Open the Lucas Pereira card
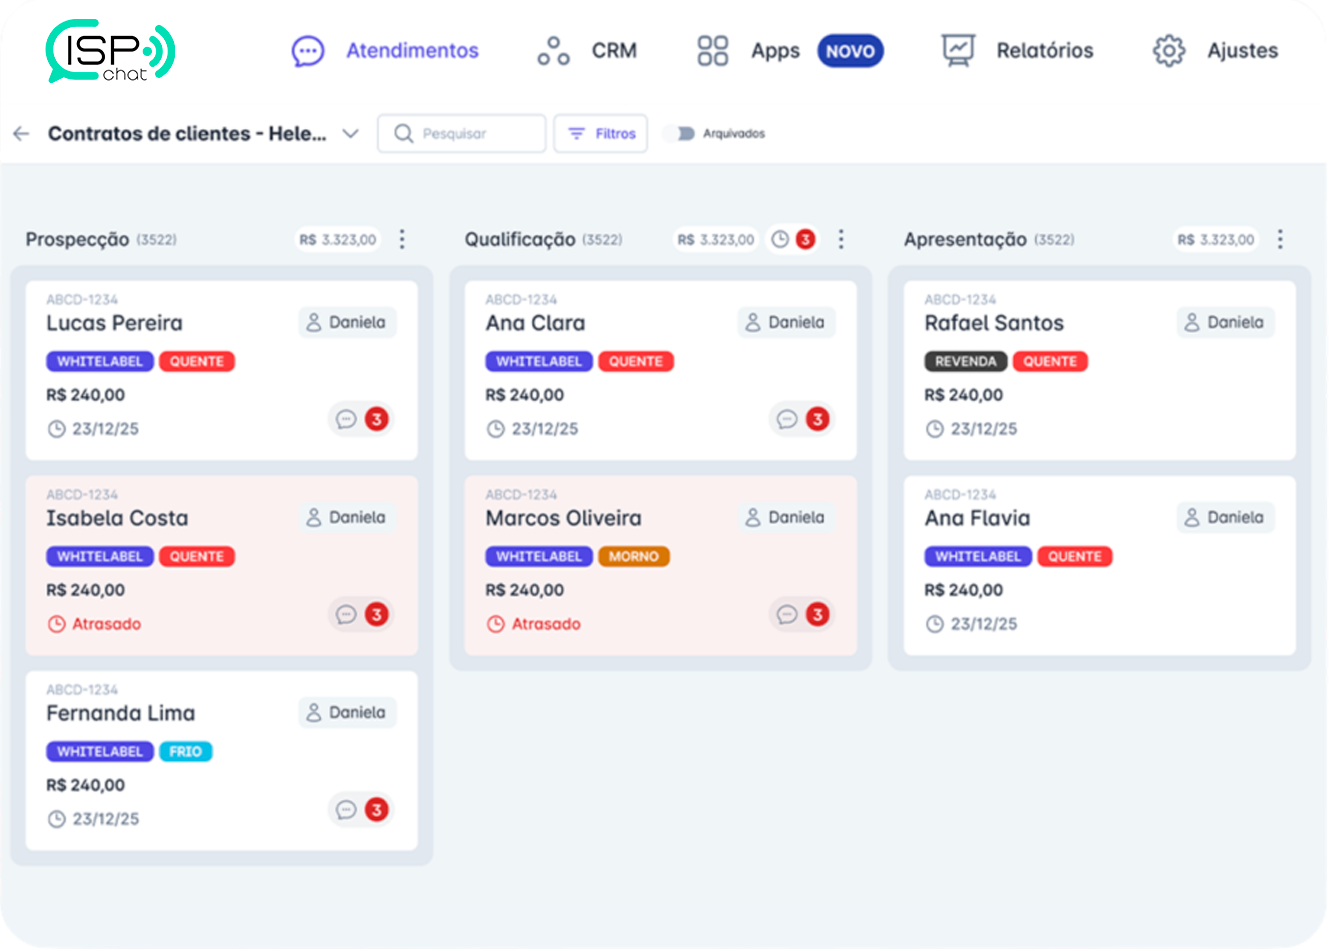Viewport: 1329px width, 951px height. 221,370
